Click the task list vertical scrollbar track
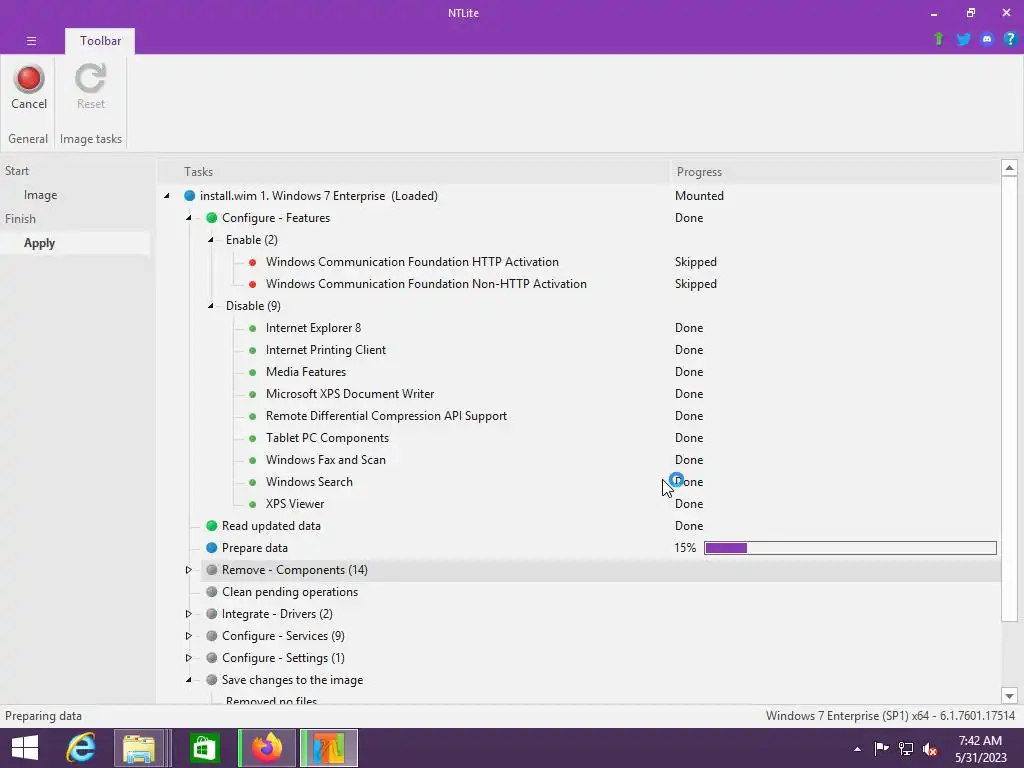 tap(1009, 654)
